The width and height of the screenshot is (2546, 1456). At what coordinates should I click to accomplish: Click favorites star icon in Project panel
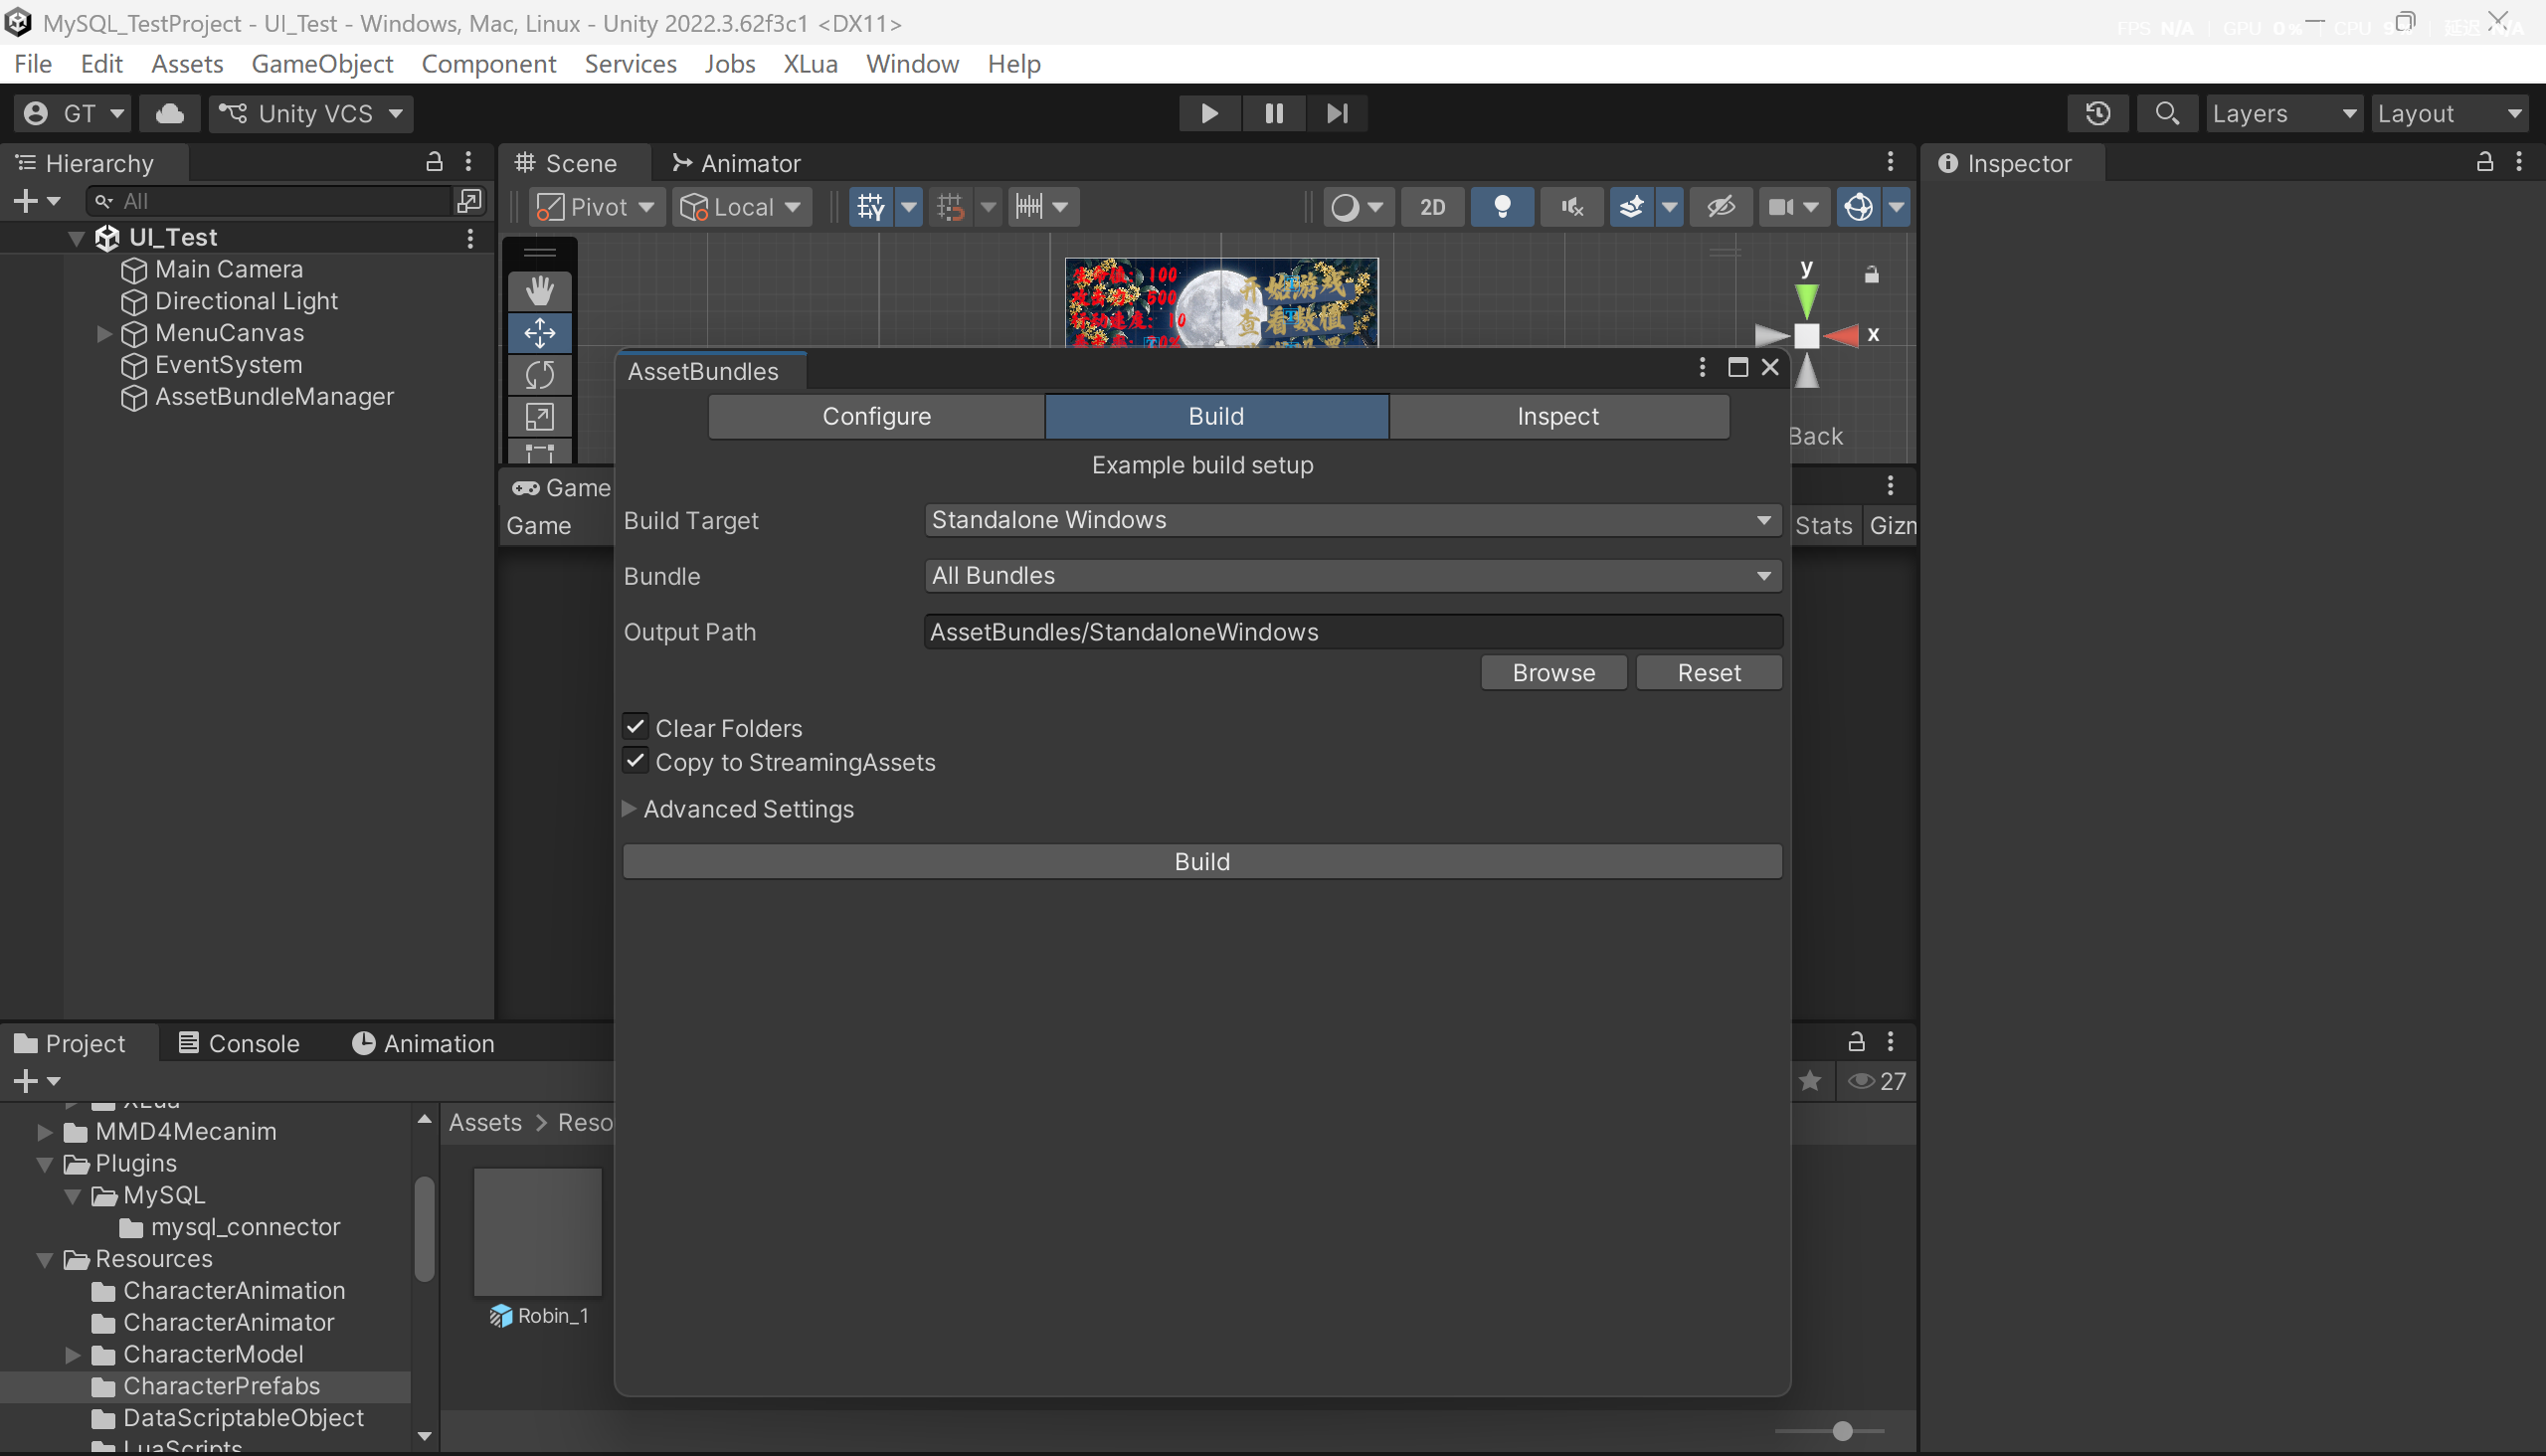1809,1081
